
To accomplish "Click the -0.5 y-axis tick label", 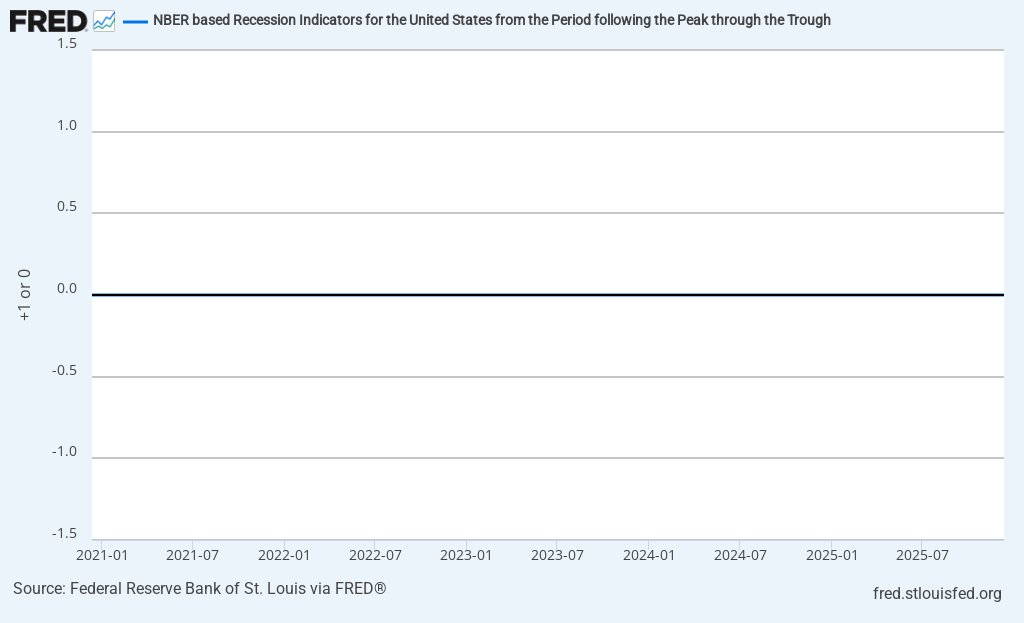I will click(65, 370).
